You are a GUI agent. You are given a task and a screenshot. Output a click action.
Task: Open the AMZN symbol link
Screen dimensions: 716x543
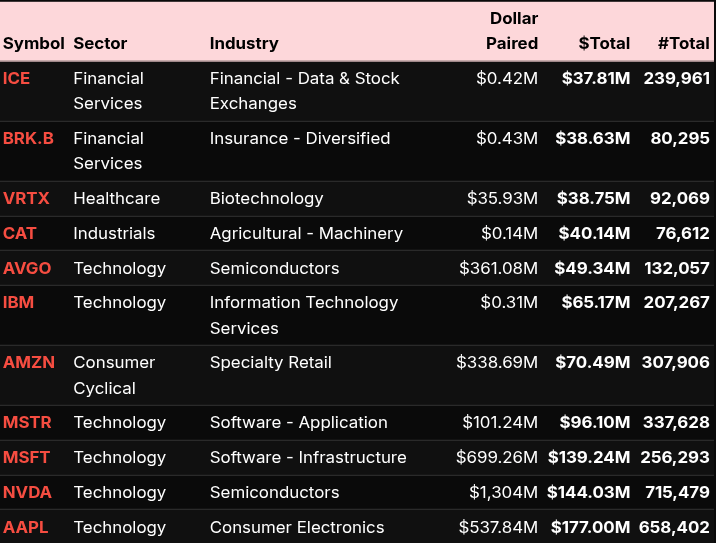pos(29,362)
